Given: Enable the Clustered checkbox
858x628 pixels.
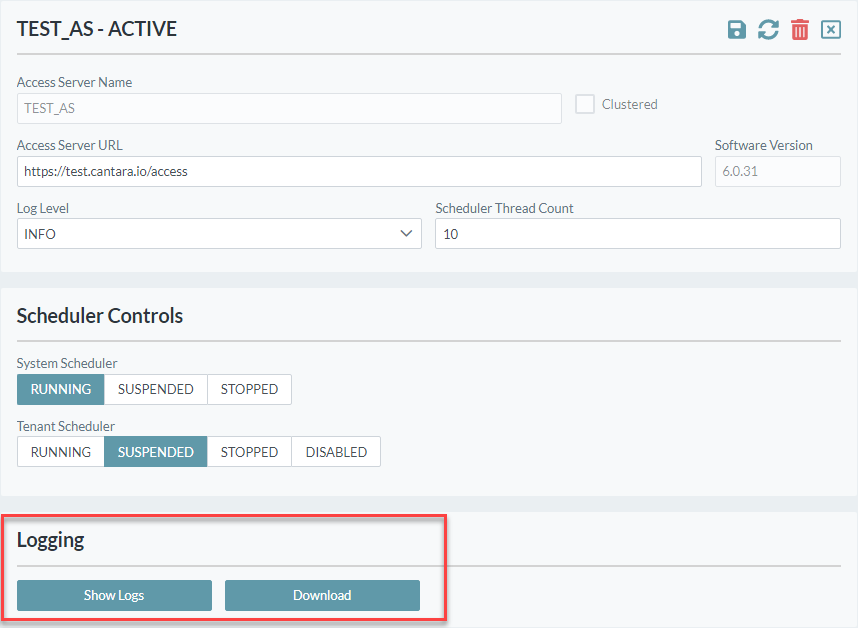Looking at the screenshot, I should click(x=585, y=104).
